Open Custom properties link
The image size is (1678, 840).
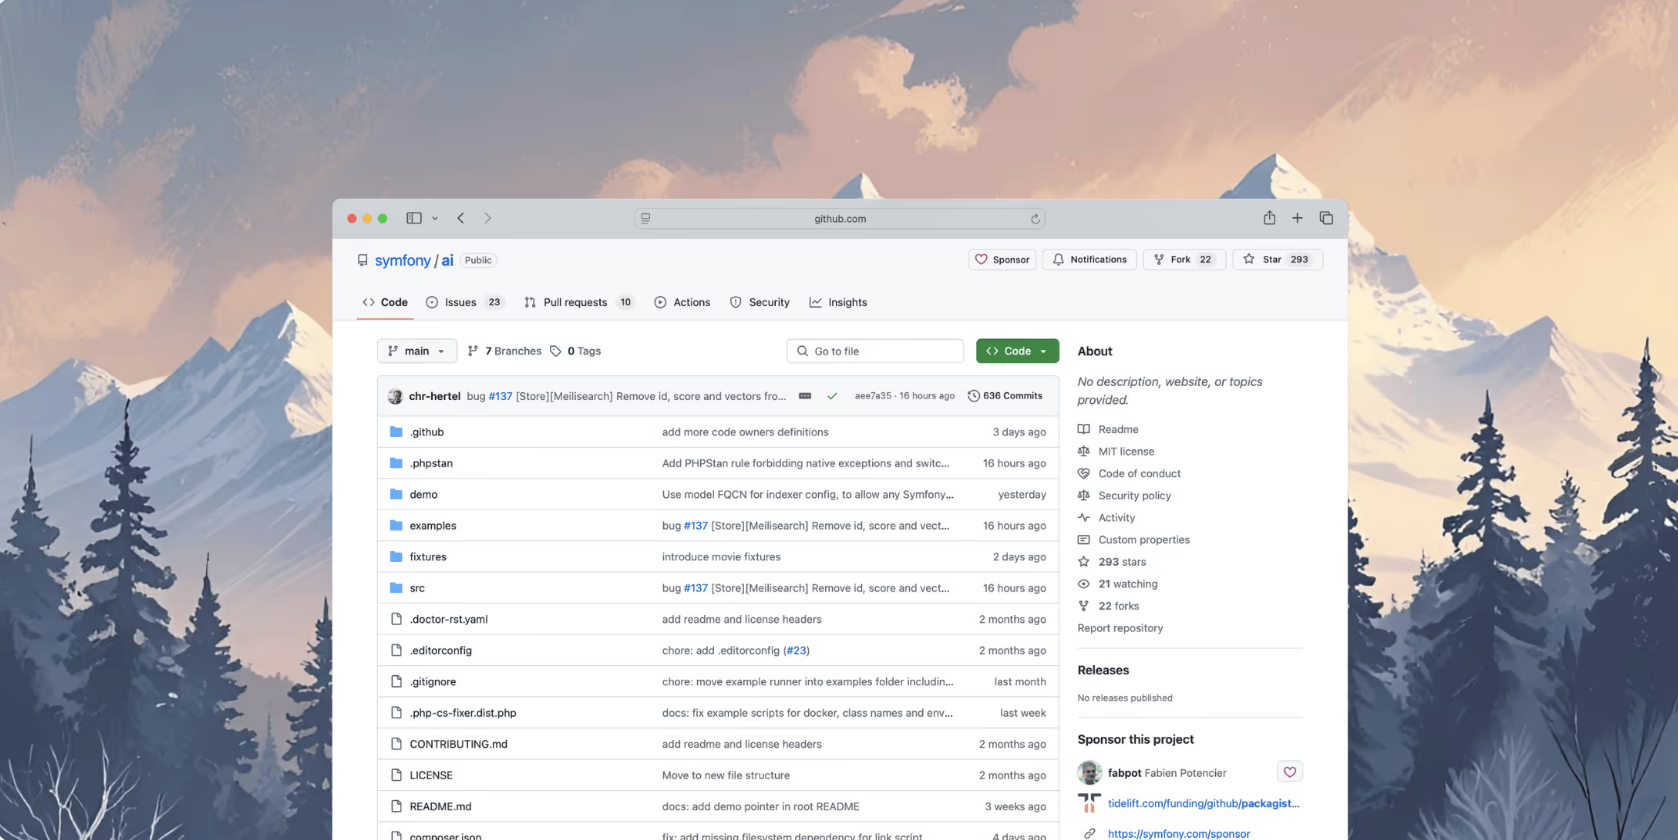(1144, 539)
